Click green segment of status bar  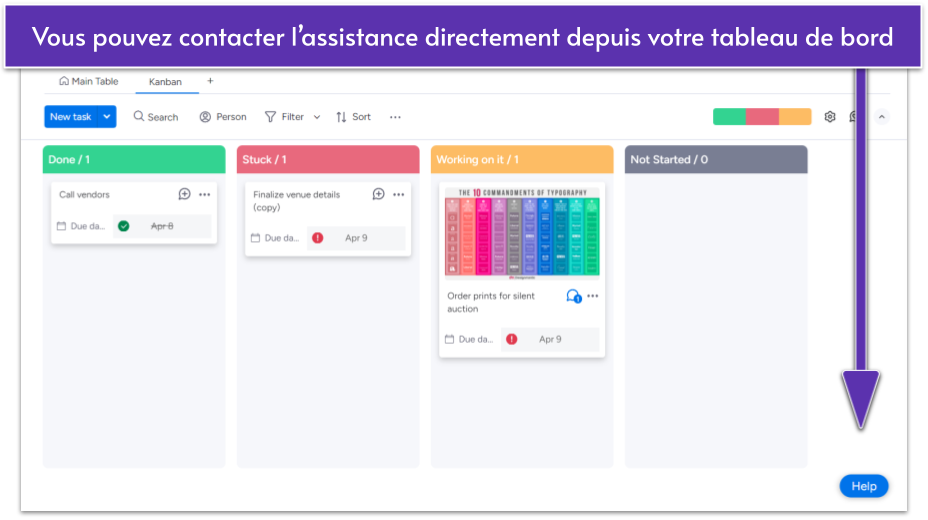729,117
